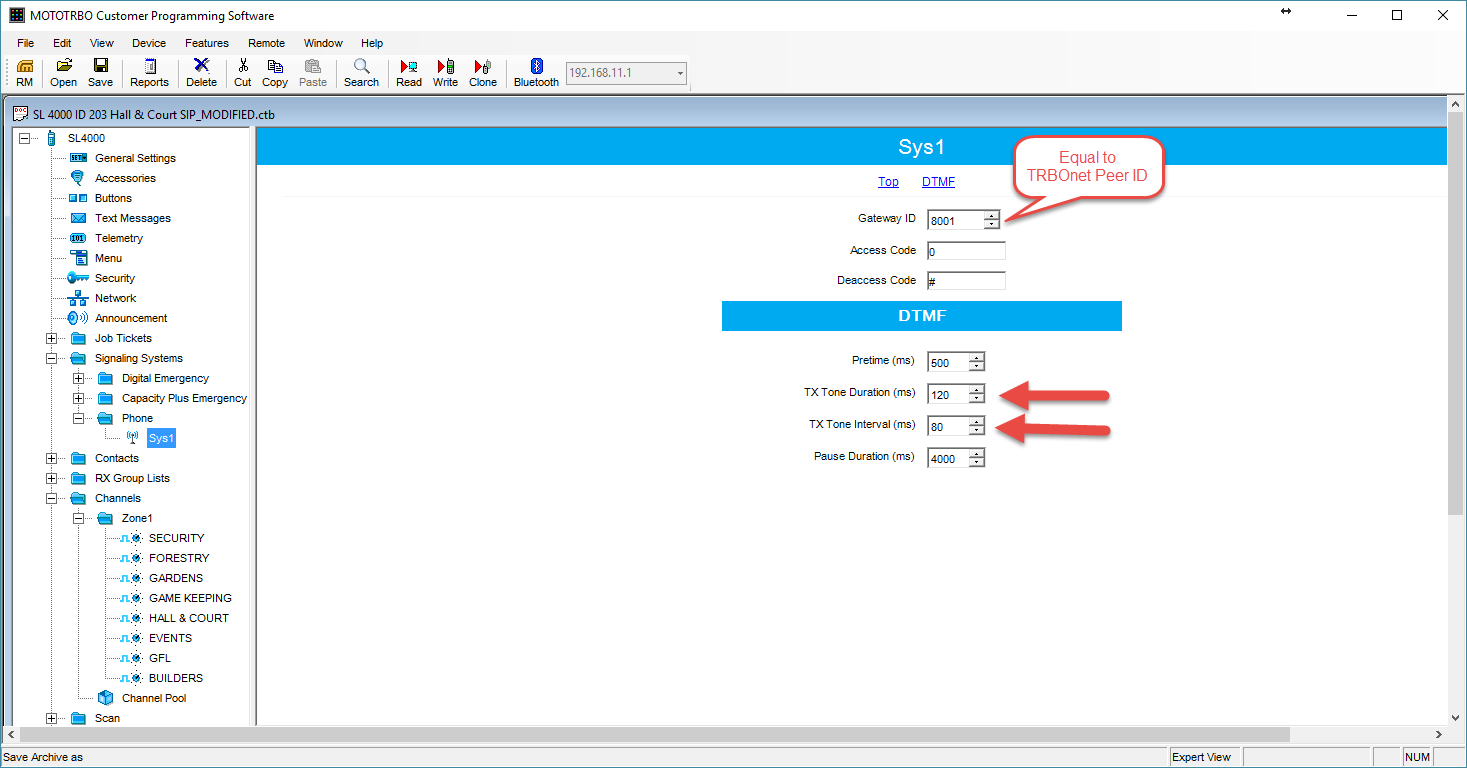
Task: Open the Edit menu
Action: tap(62, 43)
